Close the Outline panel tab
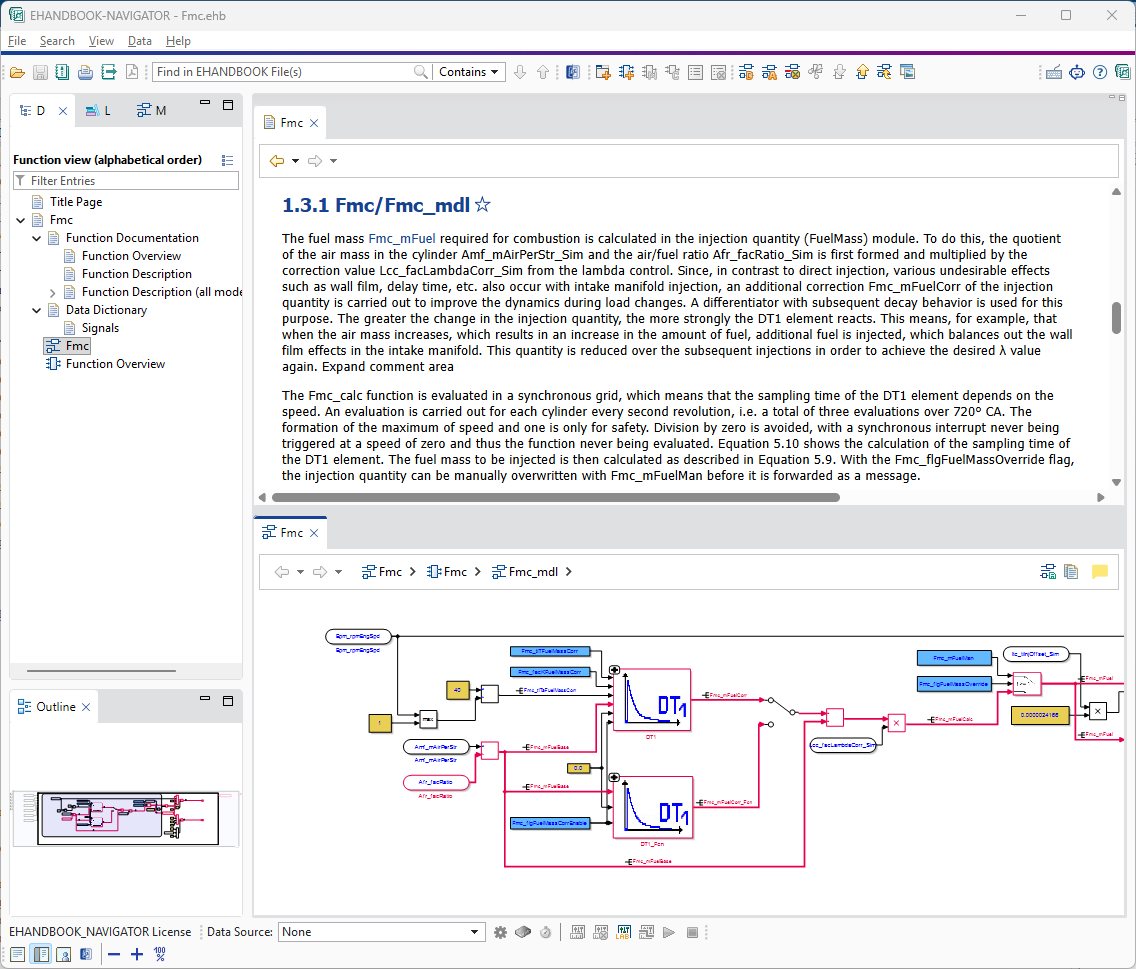1136x969 pixels. tap(85, 707)
